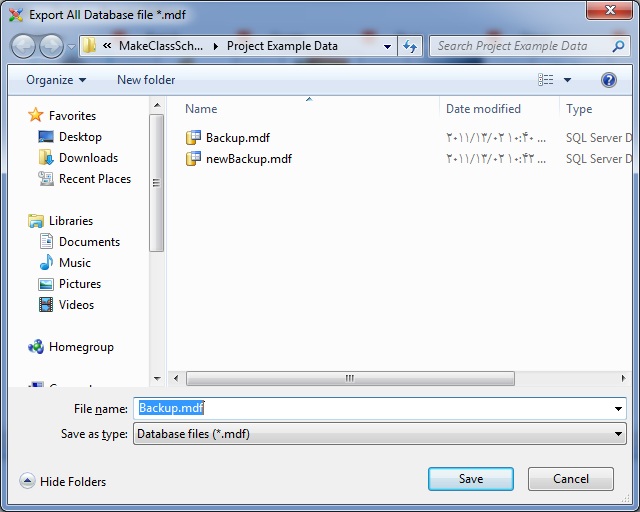Click navigation pane vertical scrollbar thumb
640x512 pixels.
(x=156, y=183)
